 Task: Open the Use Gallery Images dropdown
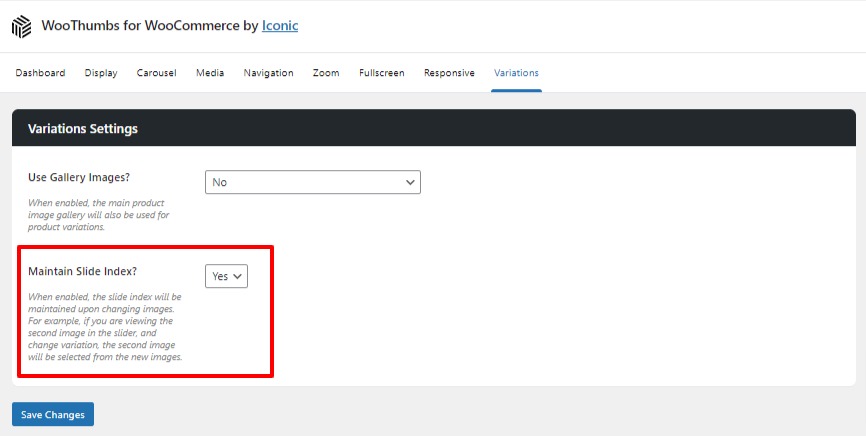pos(312,182)
